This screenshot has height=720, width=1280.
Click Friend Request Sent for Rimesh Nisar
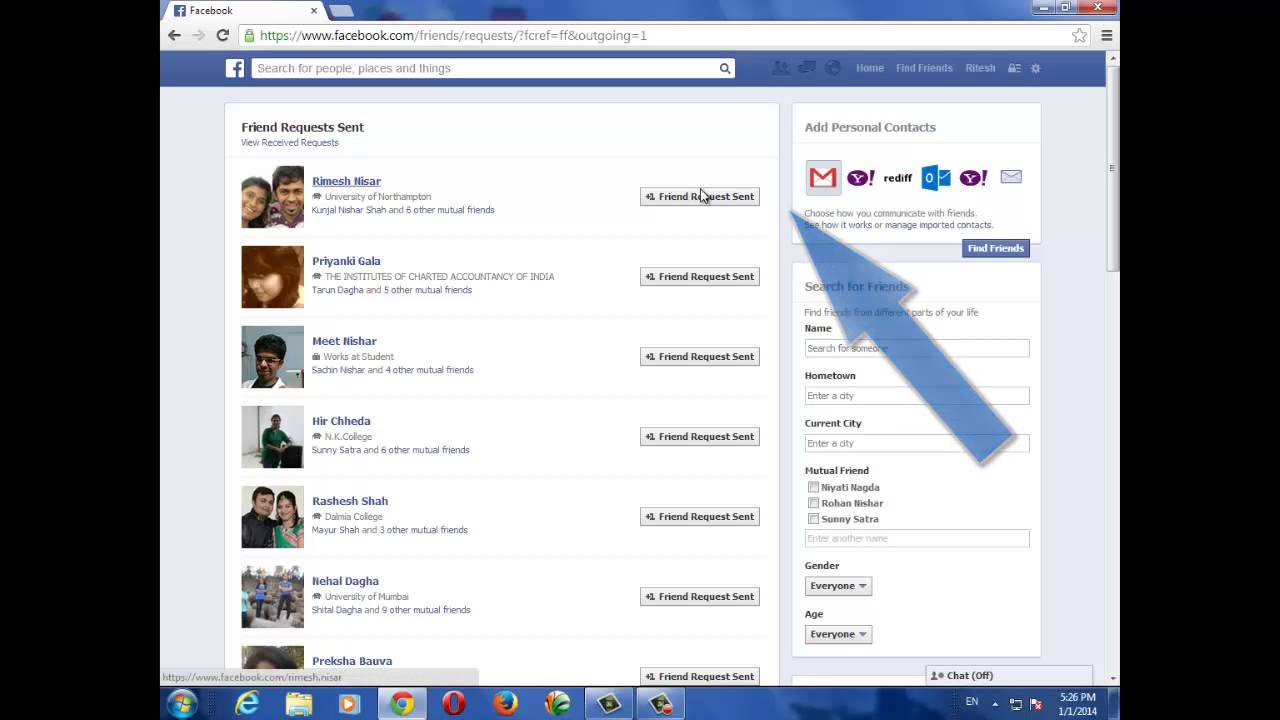pos(700,196)
